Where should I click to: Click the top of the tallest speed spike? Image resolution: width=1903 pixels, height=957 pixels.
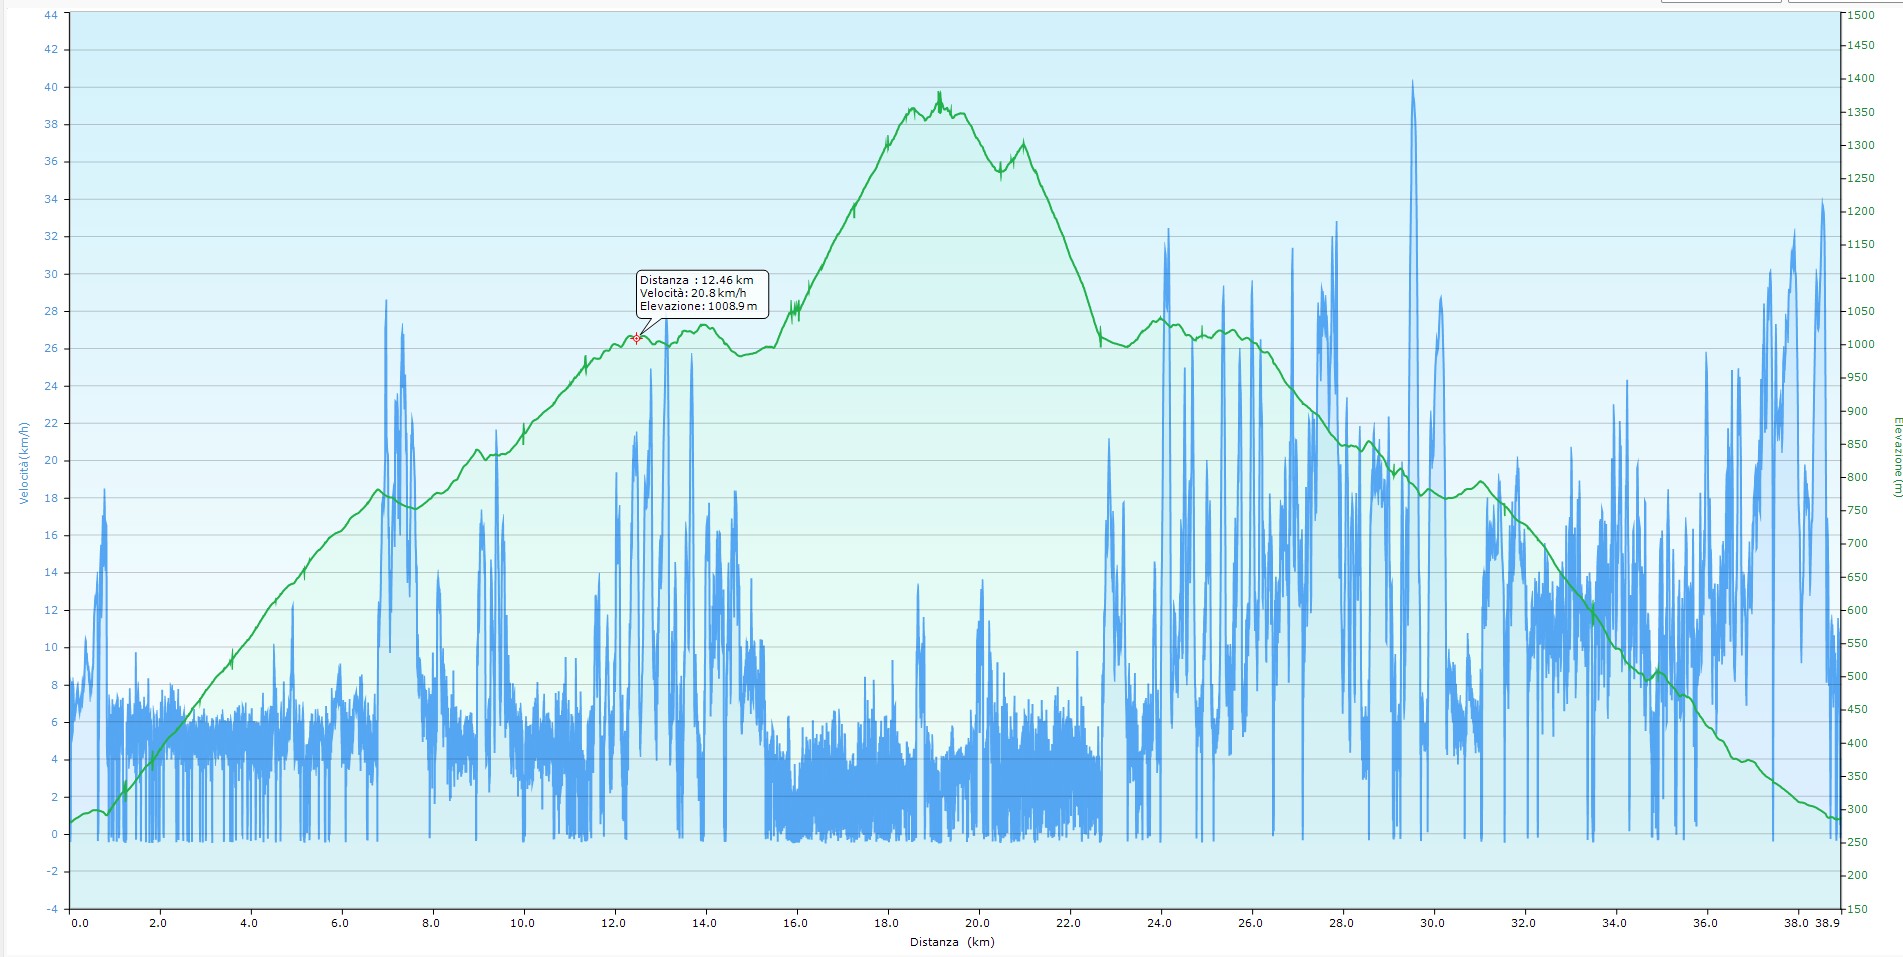pyautogui.click(x=1412, y=83)
